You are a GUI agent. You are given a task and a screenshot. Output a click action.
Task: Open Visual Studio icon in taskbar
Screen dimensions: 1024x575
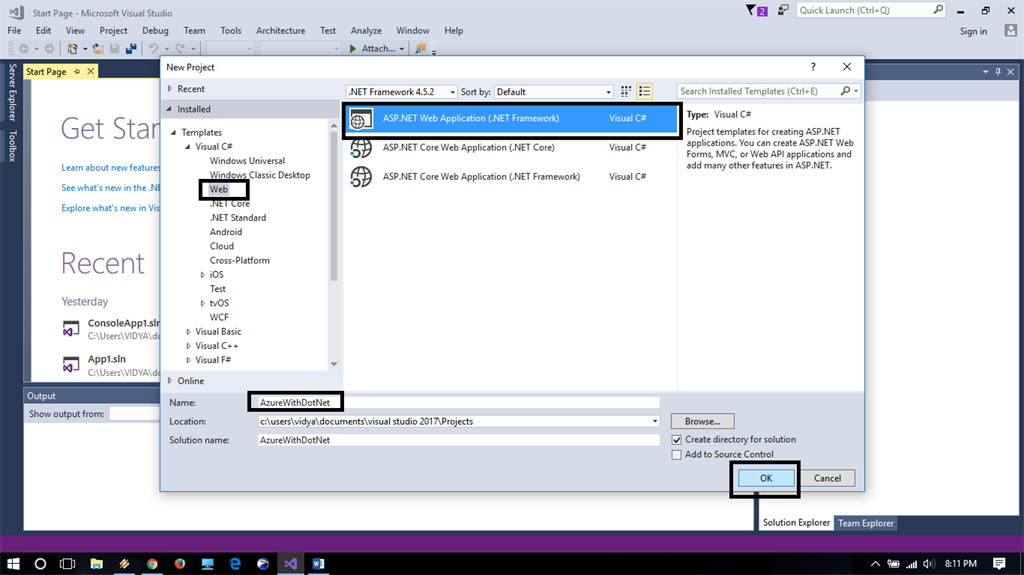click(x=291, y=563)
